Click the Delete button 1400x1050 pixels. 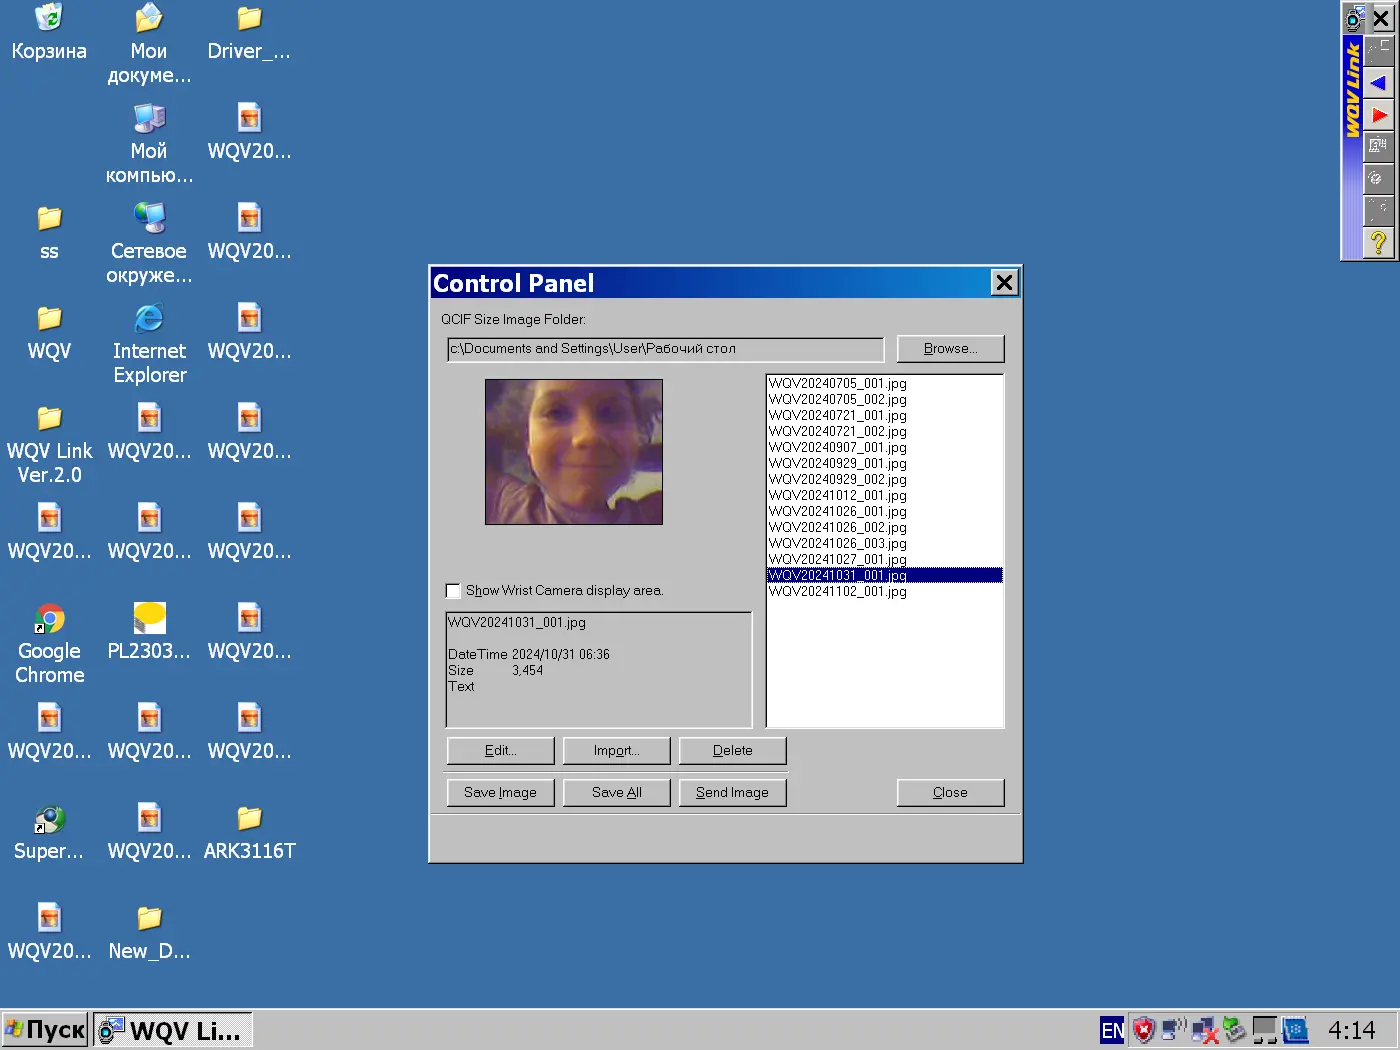point(732,751)
